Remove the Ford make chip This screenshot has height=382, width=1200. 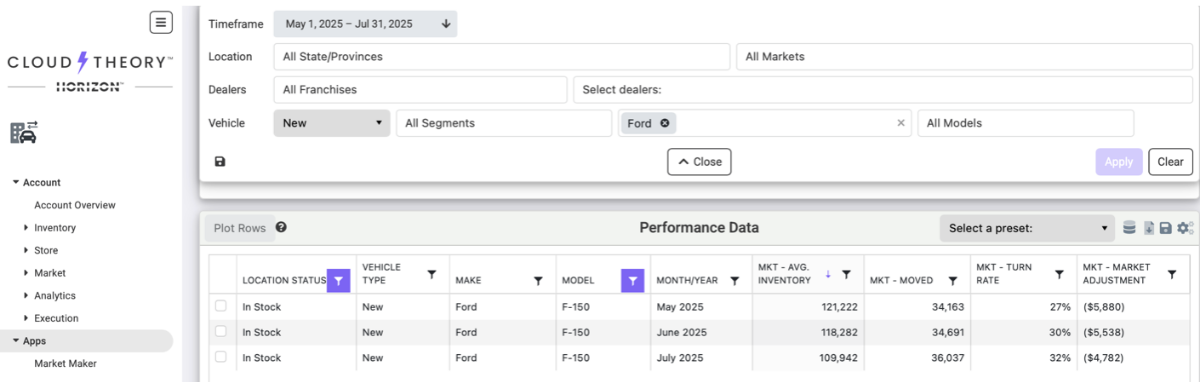point(665,123)
